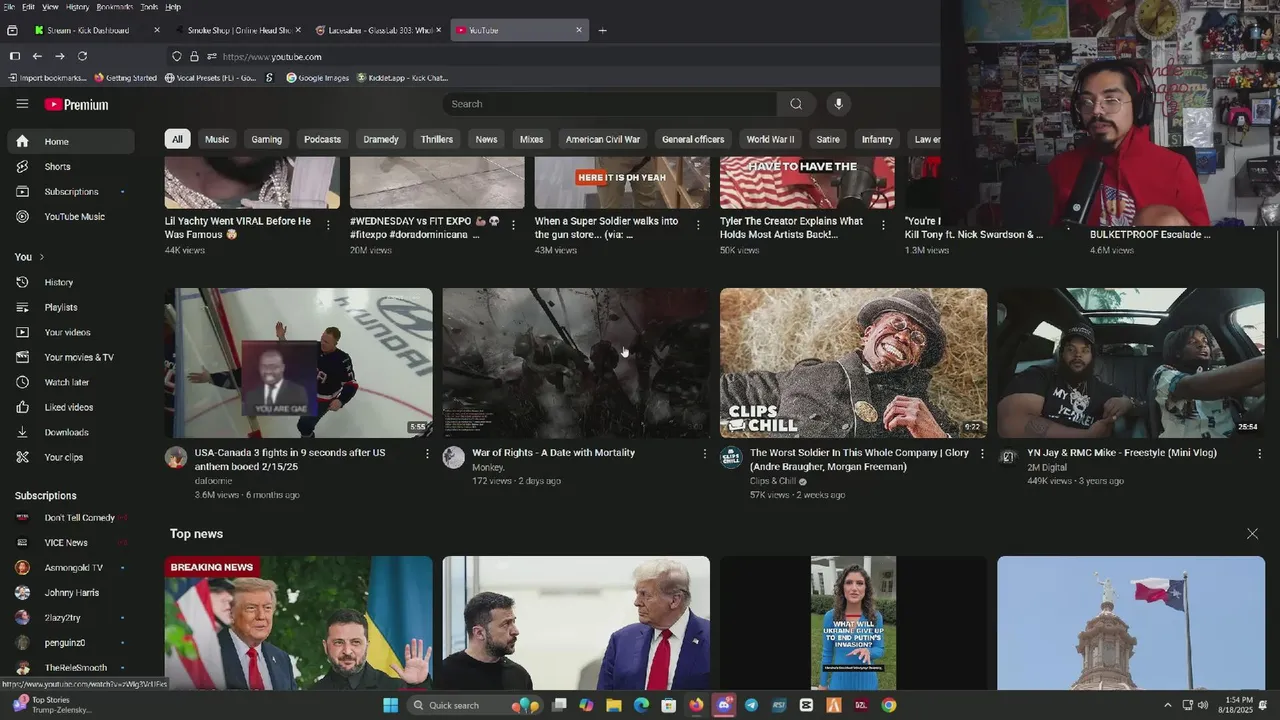Close the active YouTube browser tab
This screenshot has width=1280, height=720.
coord(578,30)
